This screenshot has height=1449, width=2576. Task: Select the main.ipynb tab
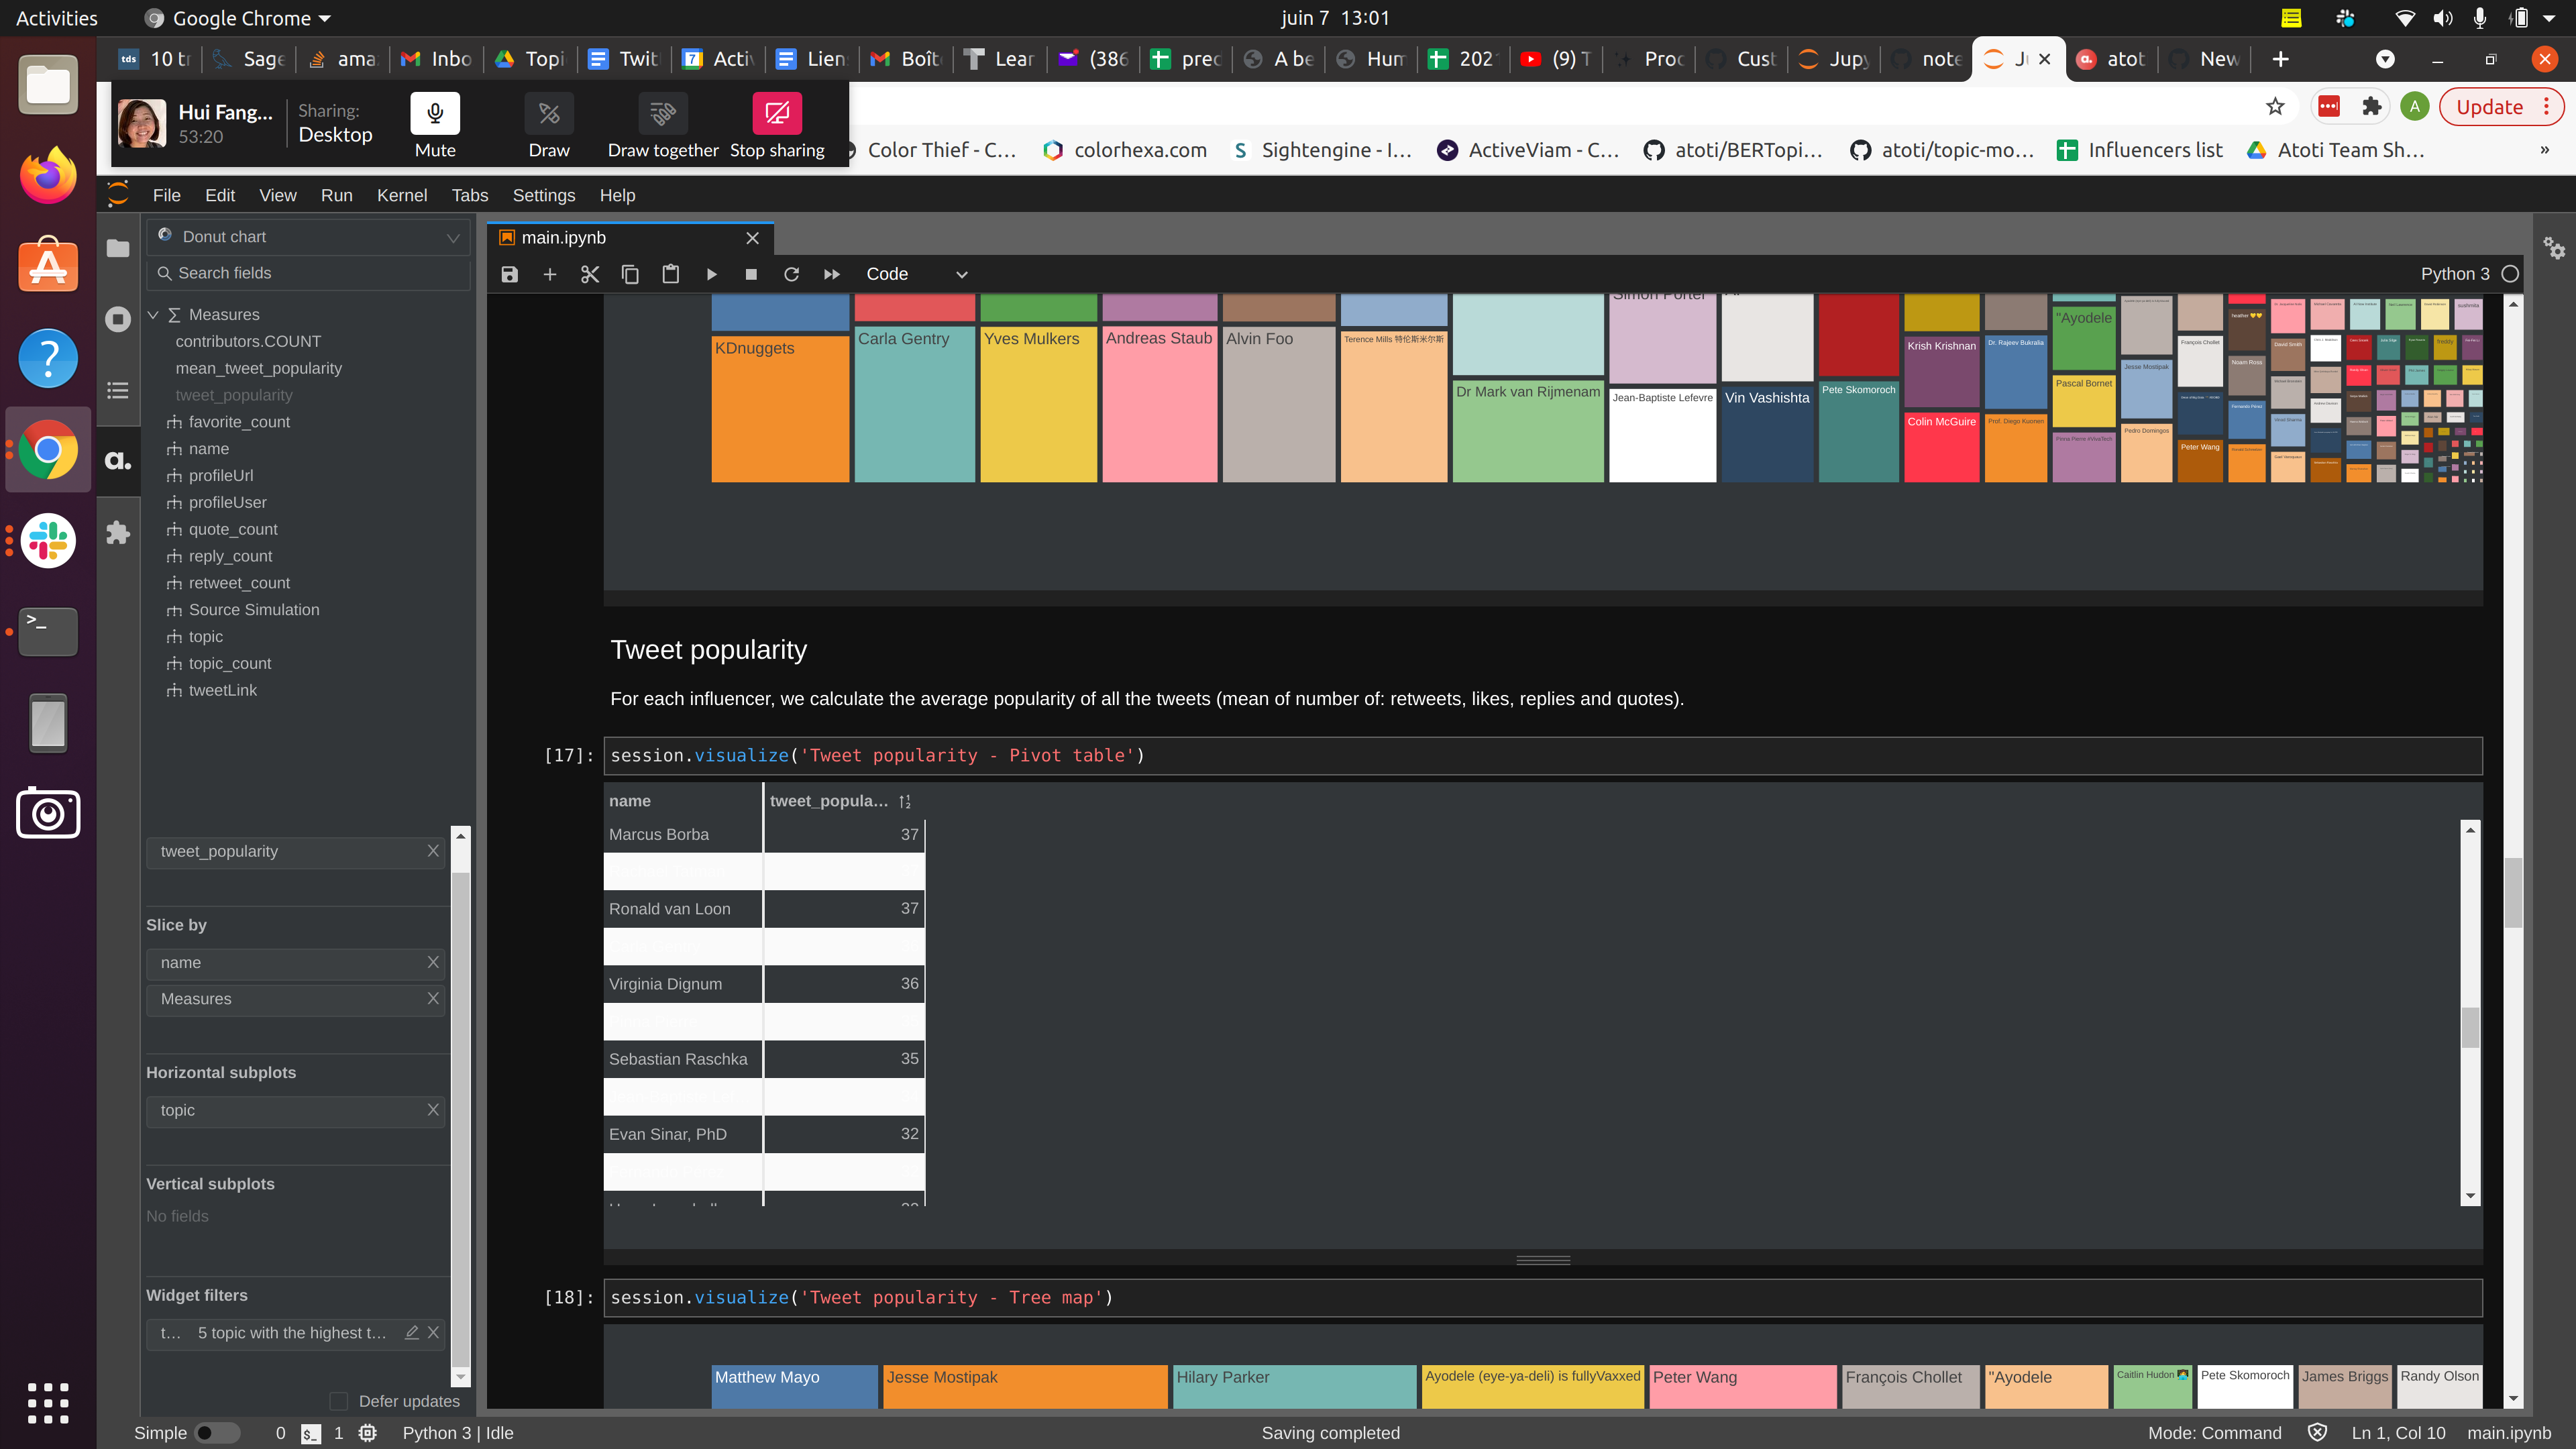click(564, 238)
